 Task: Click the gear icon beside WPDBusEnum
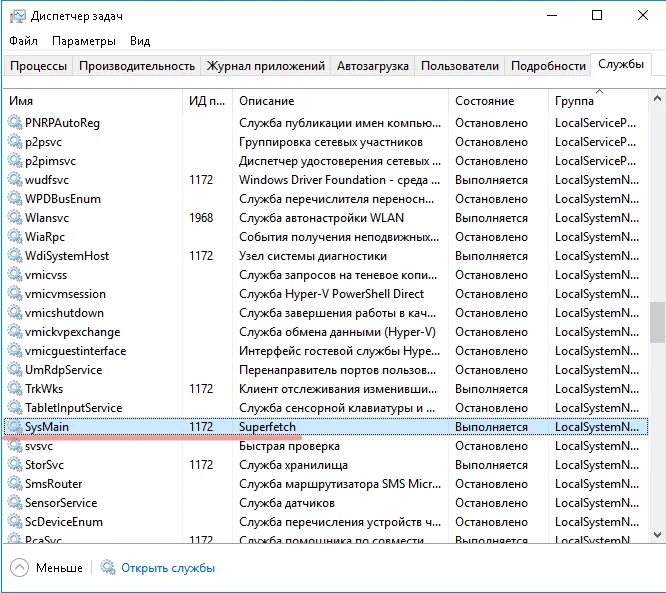(15, 199)
